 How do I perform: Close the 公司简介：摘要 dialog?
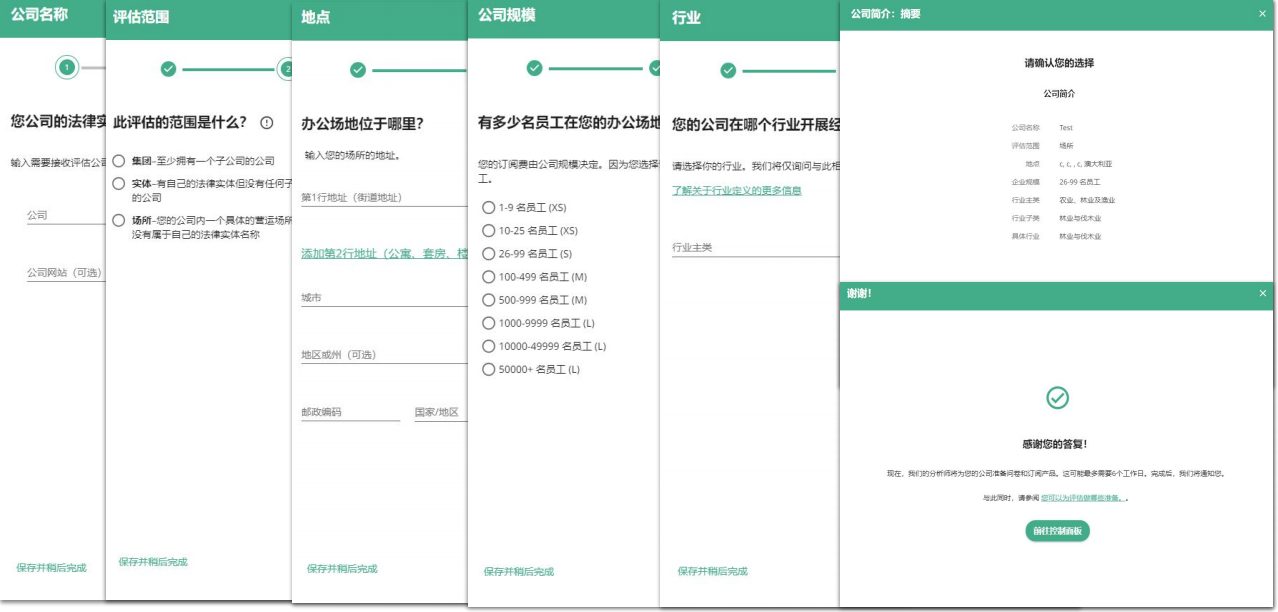(1262, 13)
